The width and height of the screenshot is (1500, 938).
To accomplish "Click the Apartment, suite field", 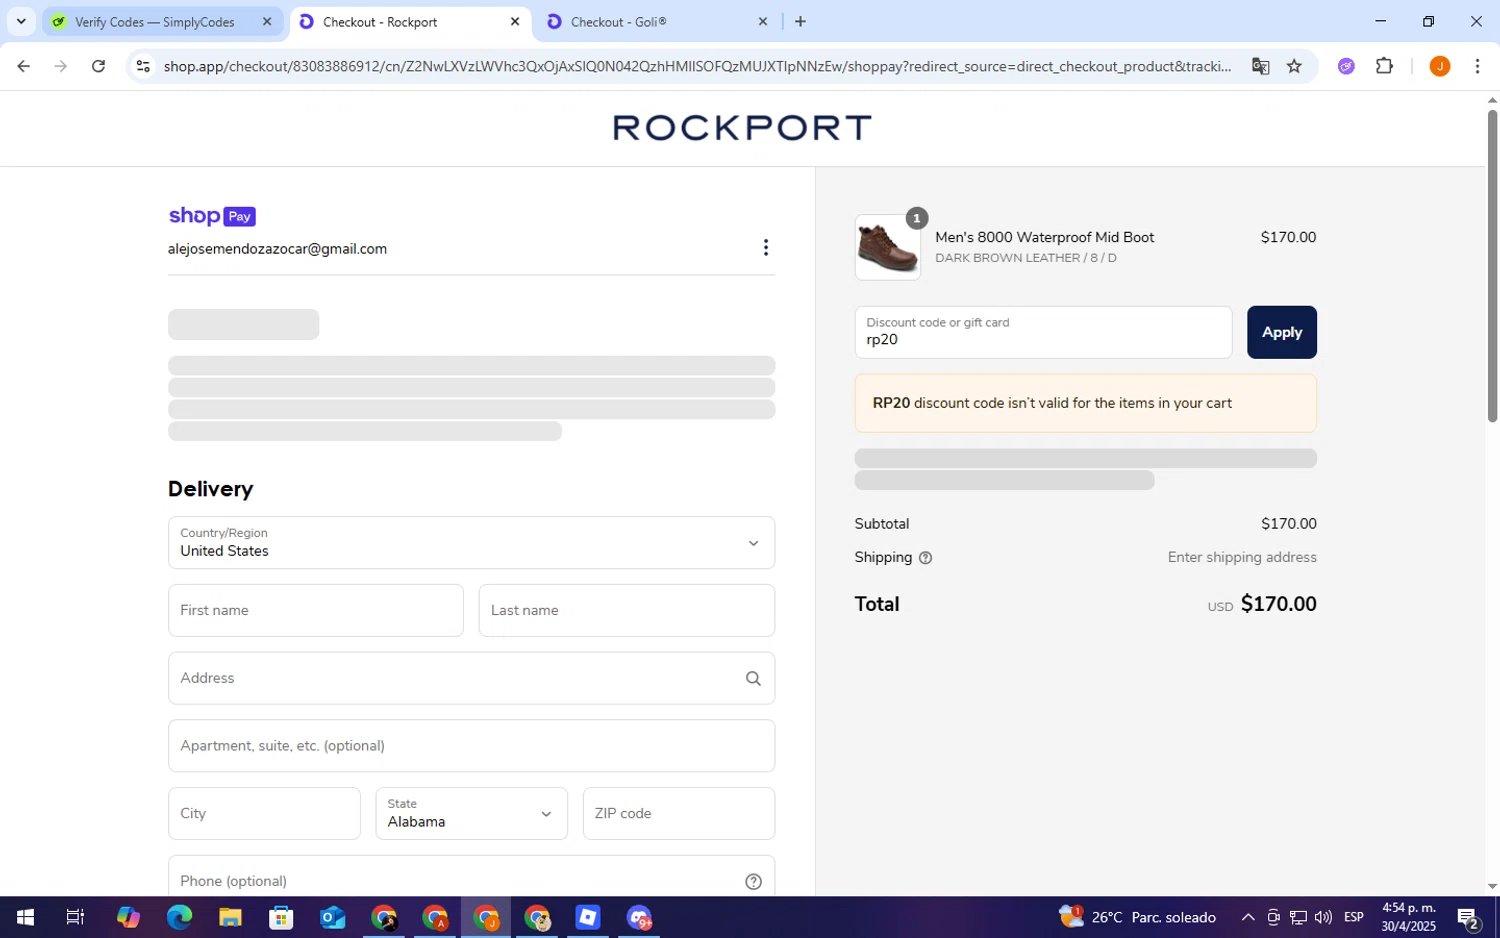I will point(471,746).
